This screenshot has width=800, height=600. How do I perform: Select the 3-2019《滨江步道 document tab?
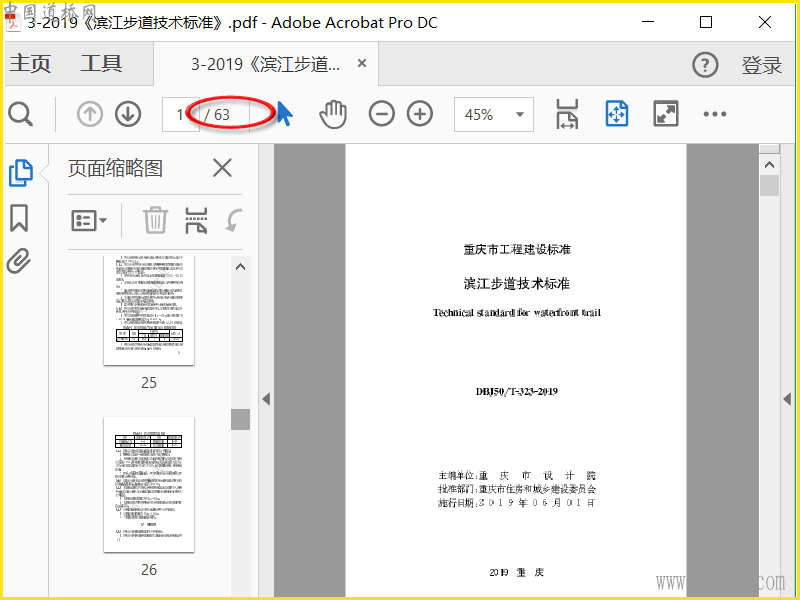point(265,64)
